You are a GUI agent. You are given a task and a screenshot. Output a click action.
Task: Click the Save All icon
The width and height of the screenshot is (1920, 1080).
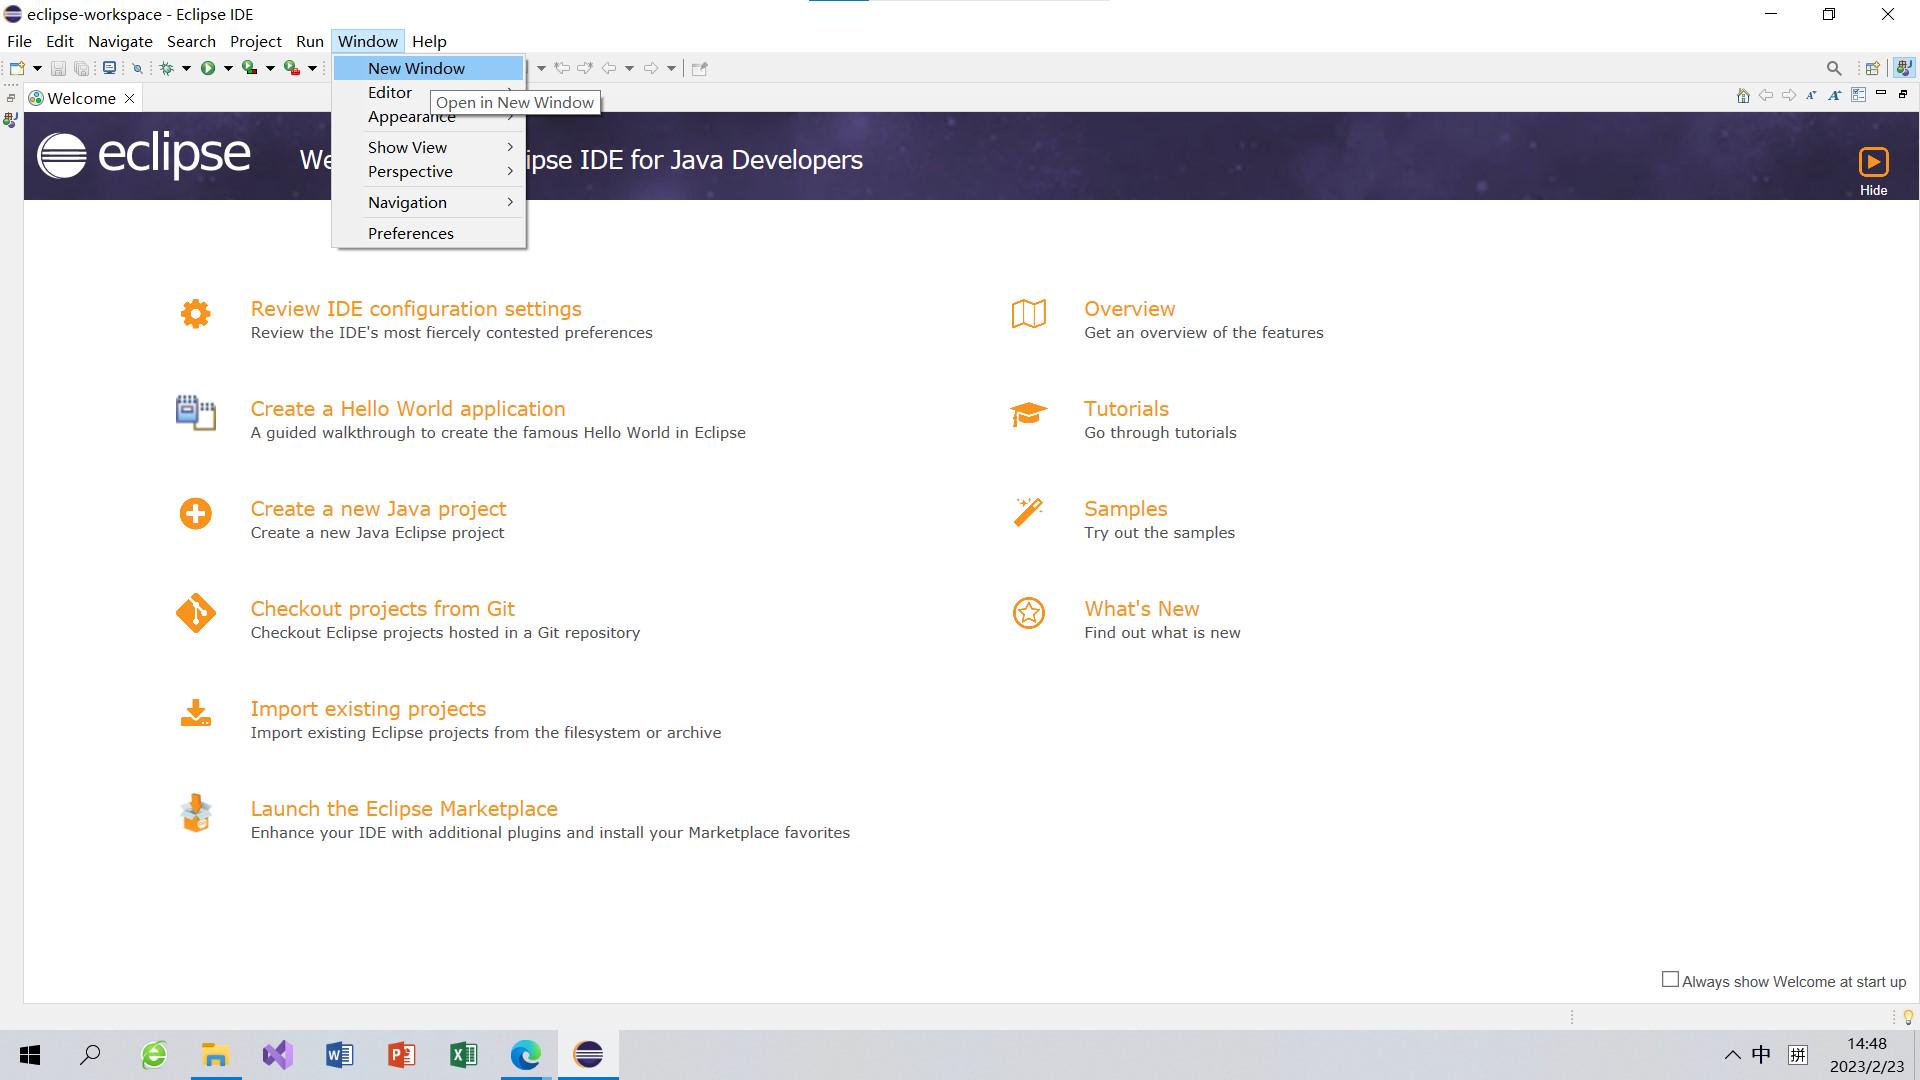82,68
